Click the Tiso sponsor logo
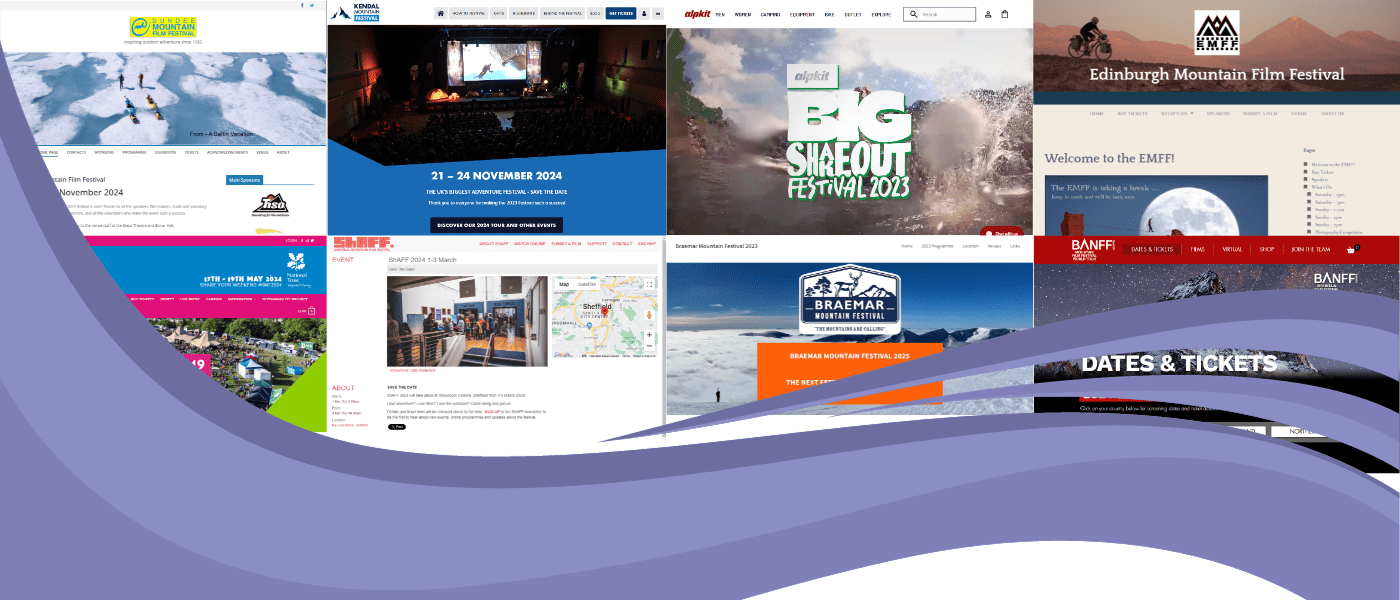 tap(272, 207)
